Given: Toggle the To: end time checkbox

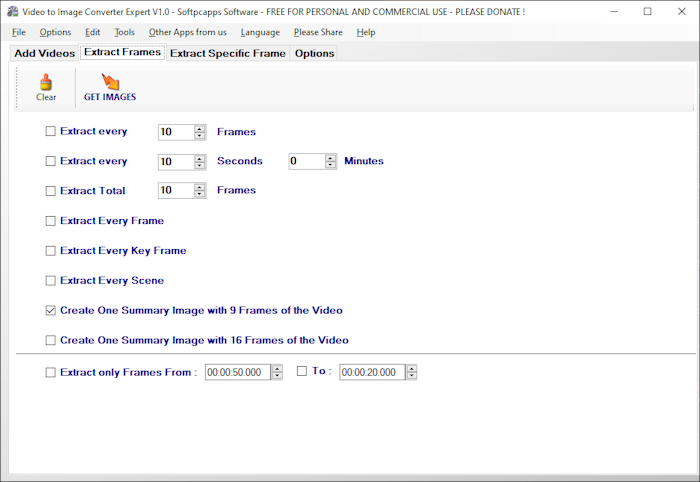Looking at the screenshot, I should (303, 371).
